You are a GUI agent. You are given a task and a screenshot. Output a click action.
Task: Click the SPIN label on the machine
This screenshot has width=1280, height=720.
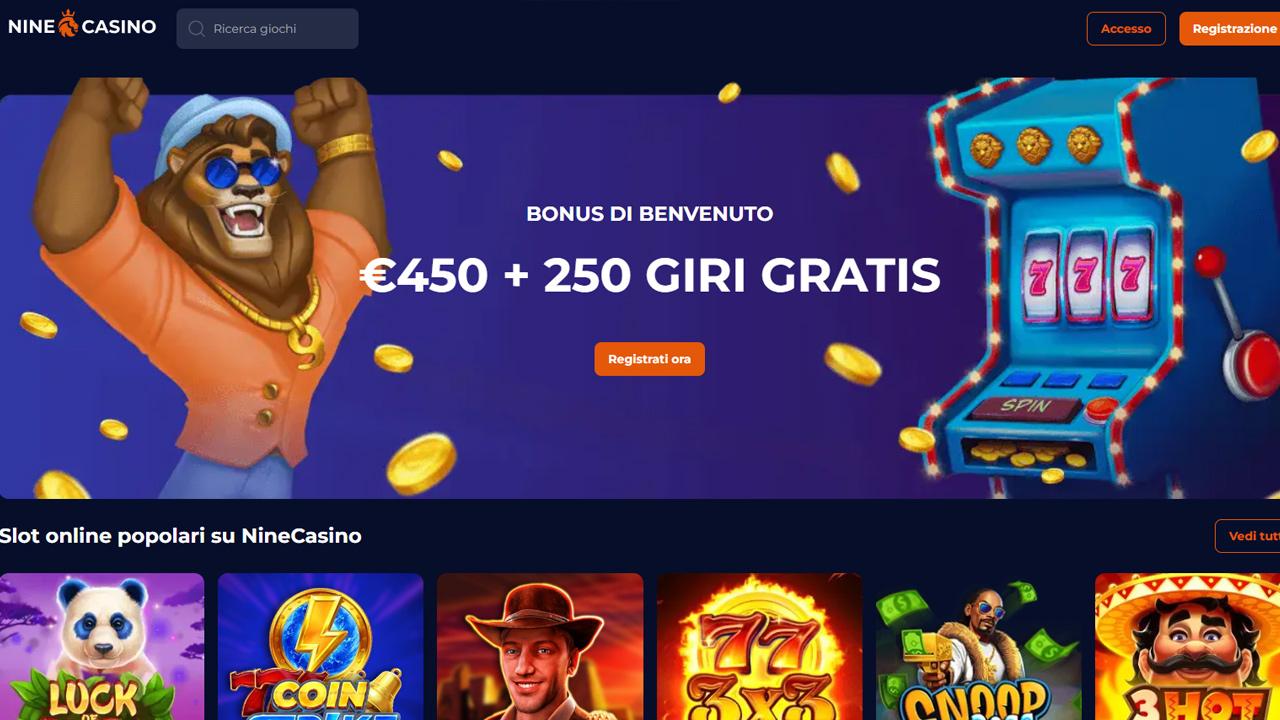point(1026,407)
